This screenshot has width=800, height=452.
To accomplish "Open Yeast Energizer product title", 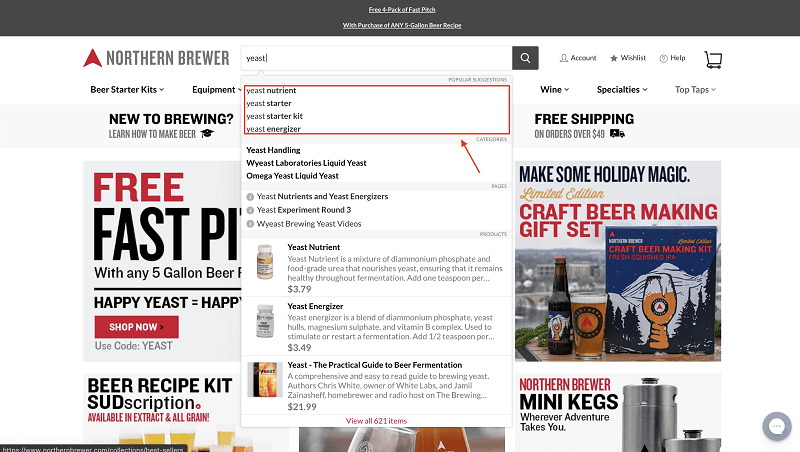I will click(x=315, y=306).
